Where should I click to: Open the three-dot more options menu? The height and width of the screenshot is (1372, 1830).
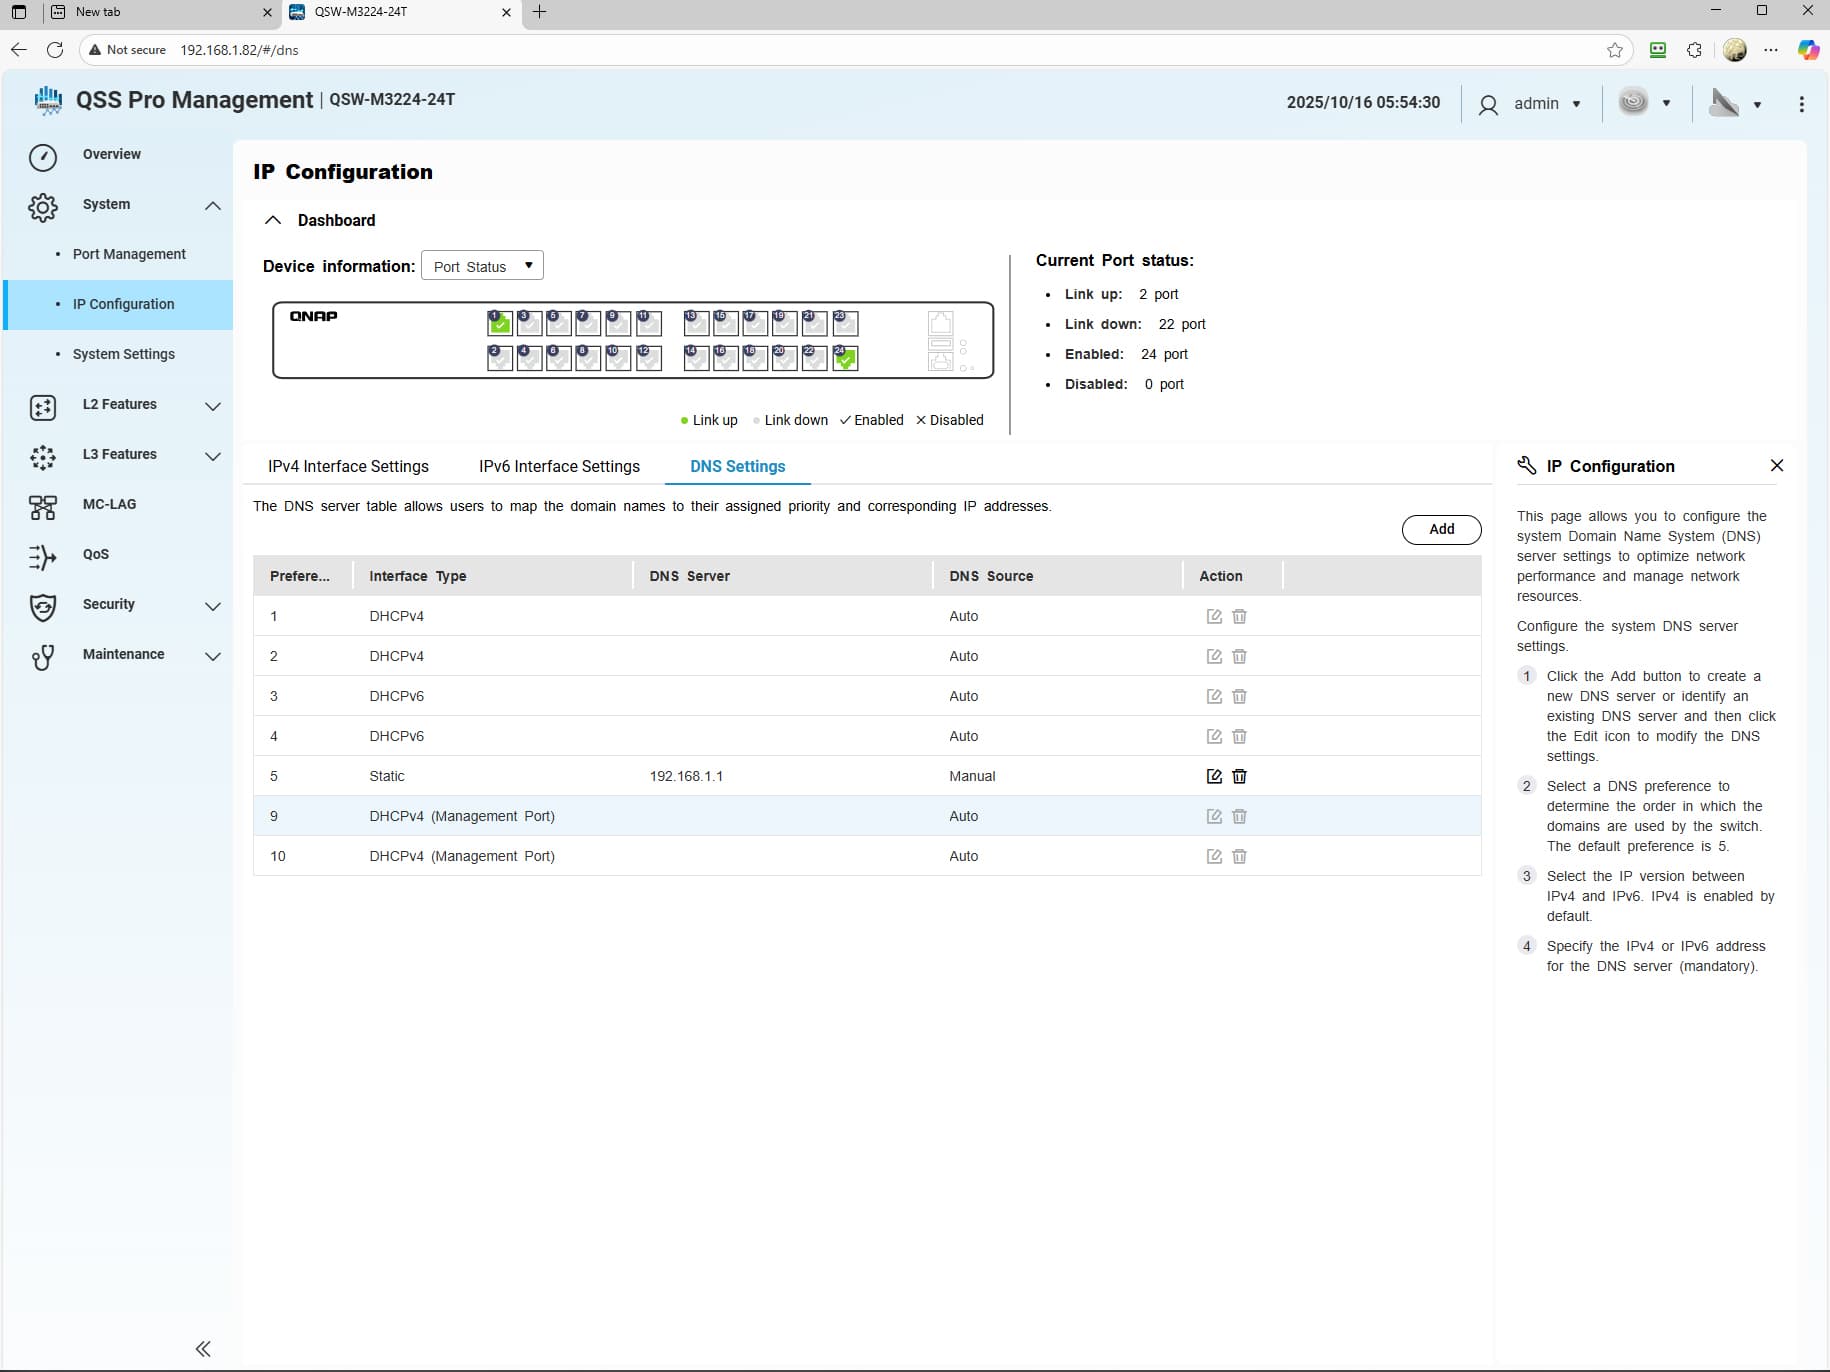pyautogui.click(x=1801, y=104)
